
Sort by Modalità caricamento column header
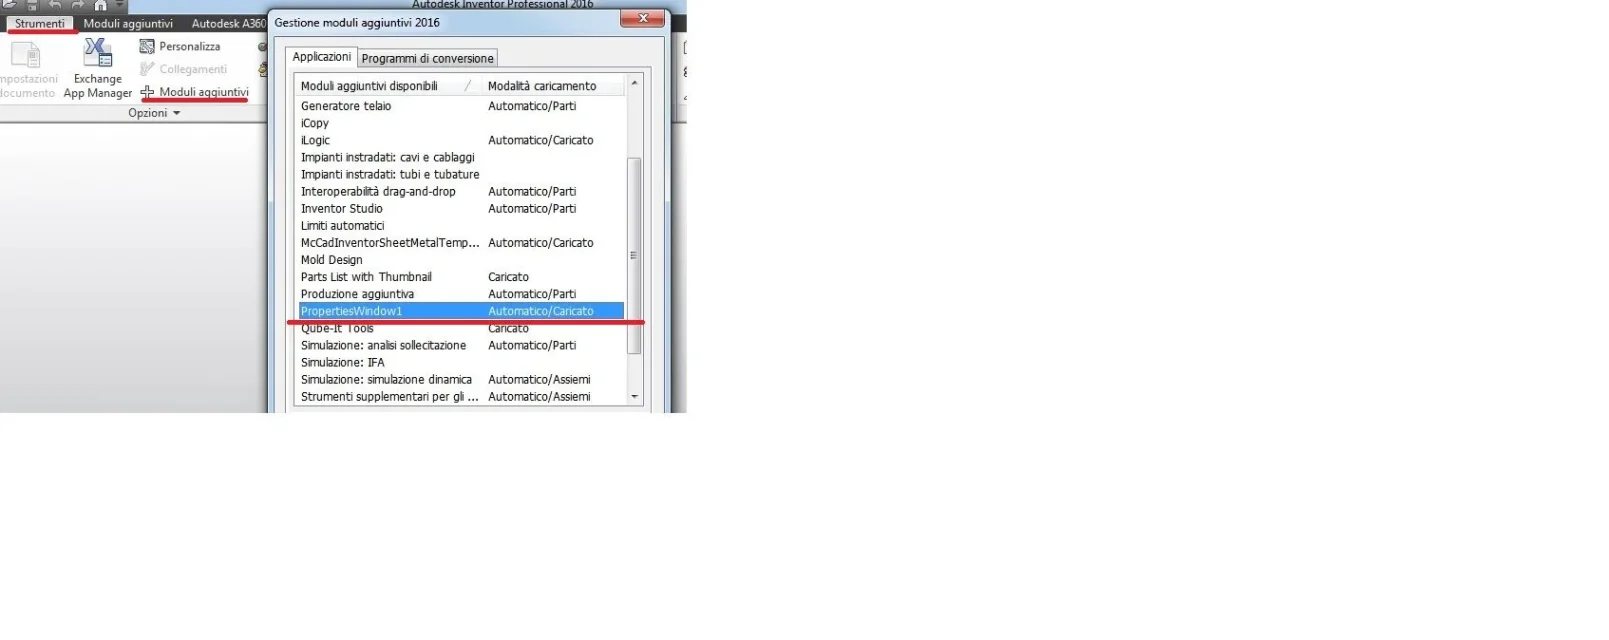coord(554,86)
